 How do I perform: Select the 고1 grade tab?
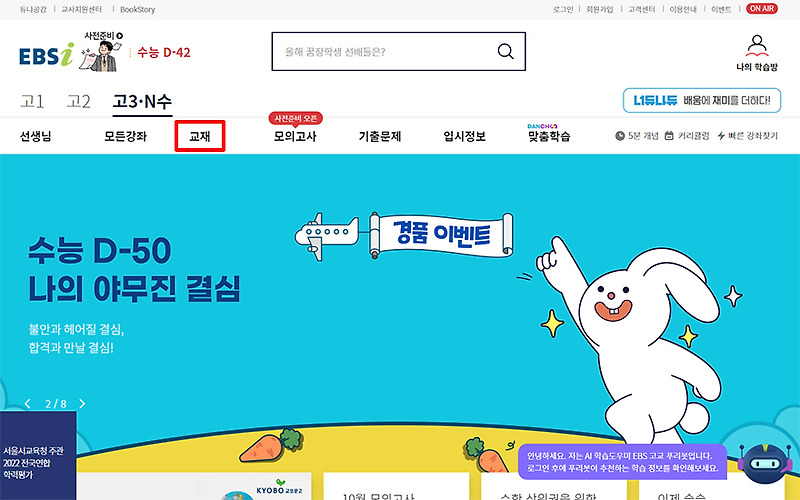tap(32, 102)
